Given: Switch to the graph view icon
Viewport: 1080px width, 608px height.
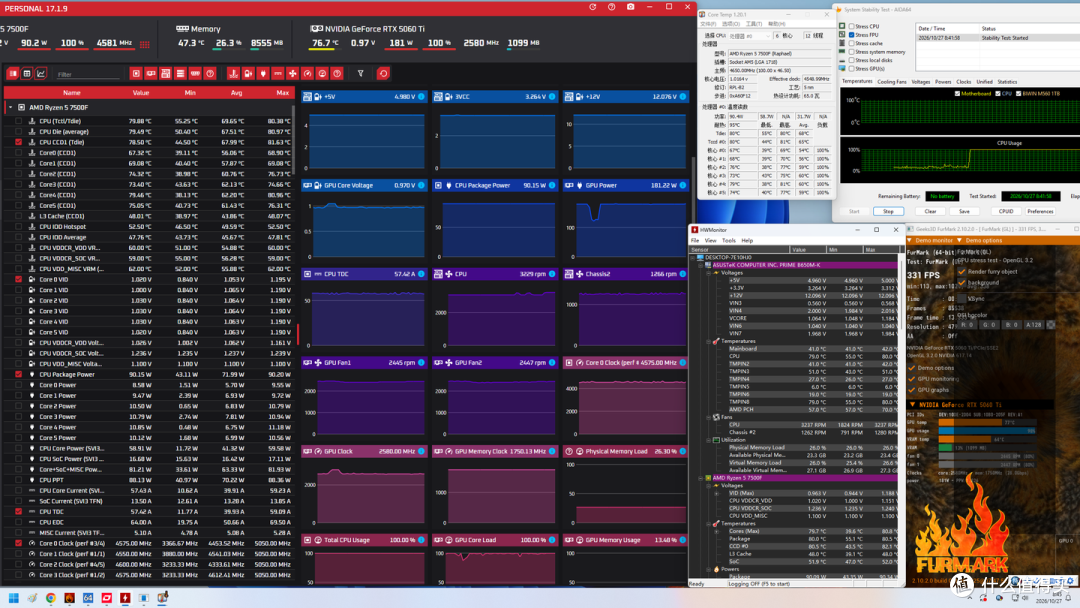Looking at the screenshot, I should coord(41,74).
